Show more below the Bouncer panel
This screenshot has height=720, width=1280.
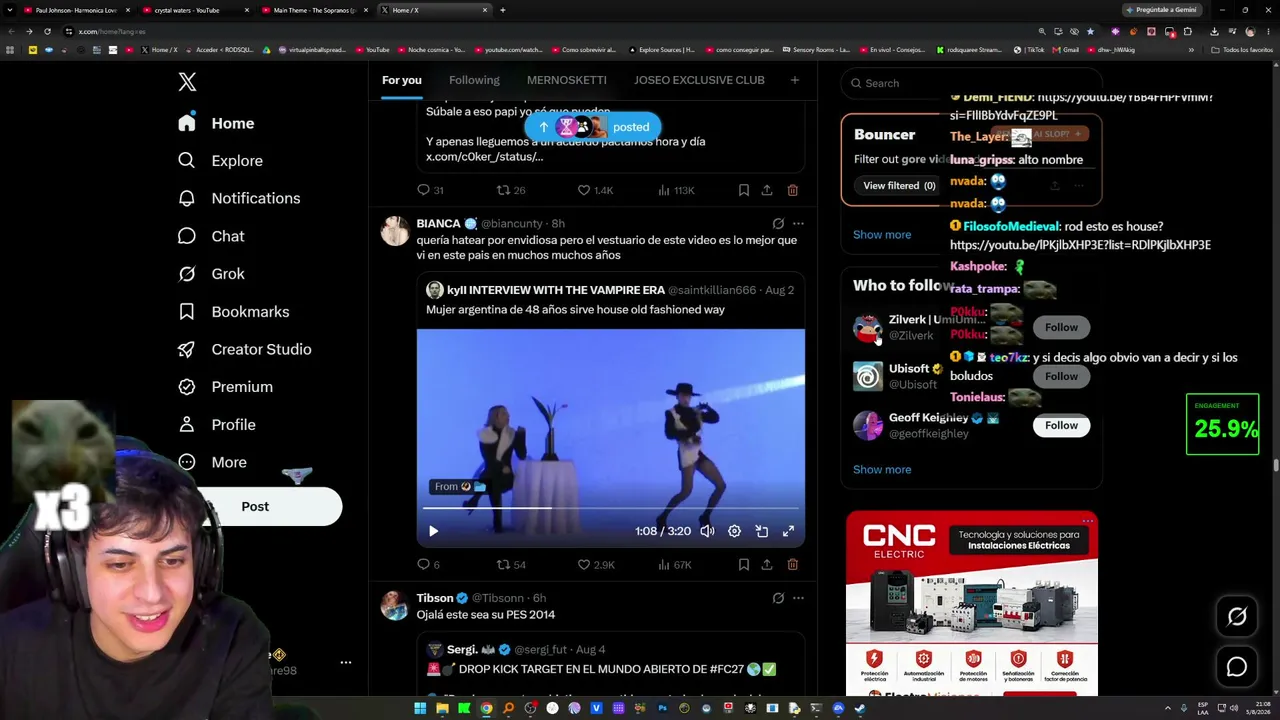[882, 235]
